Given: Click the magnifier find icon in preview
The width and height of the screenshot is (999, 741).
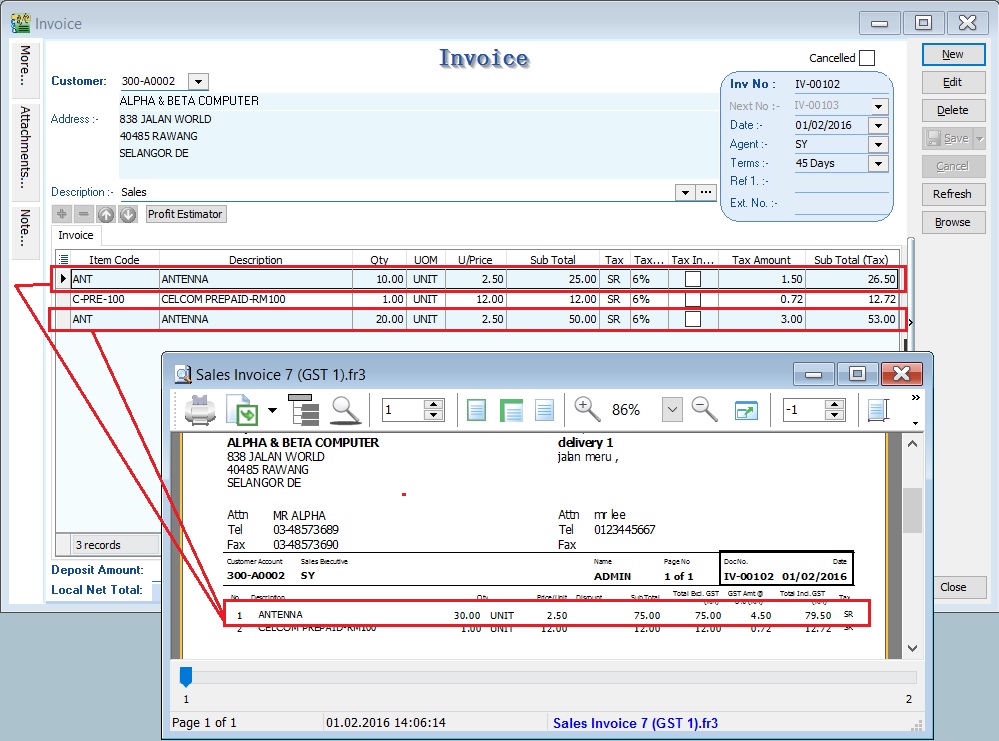Looking at the screenshot, I should [x=345, y=409].
